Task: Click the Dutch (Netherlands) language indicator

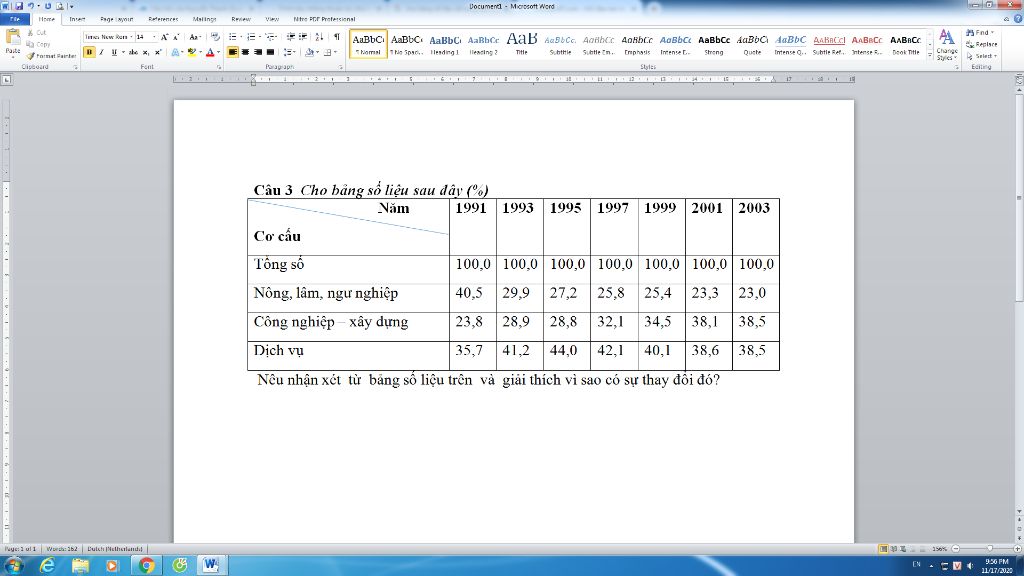Action: (x=115, y=549)
